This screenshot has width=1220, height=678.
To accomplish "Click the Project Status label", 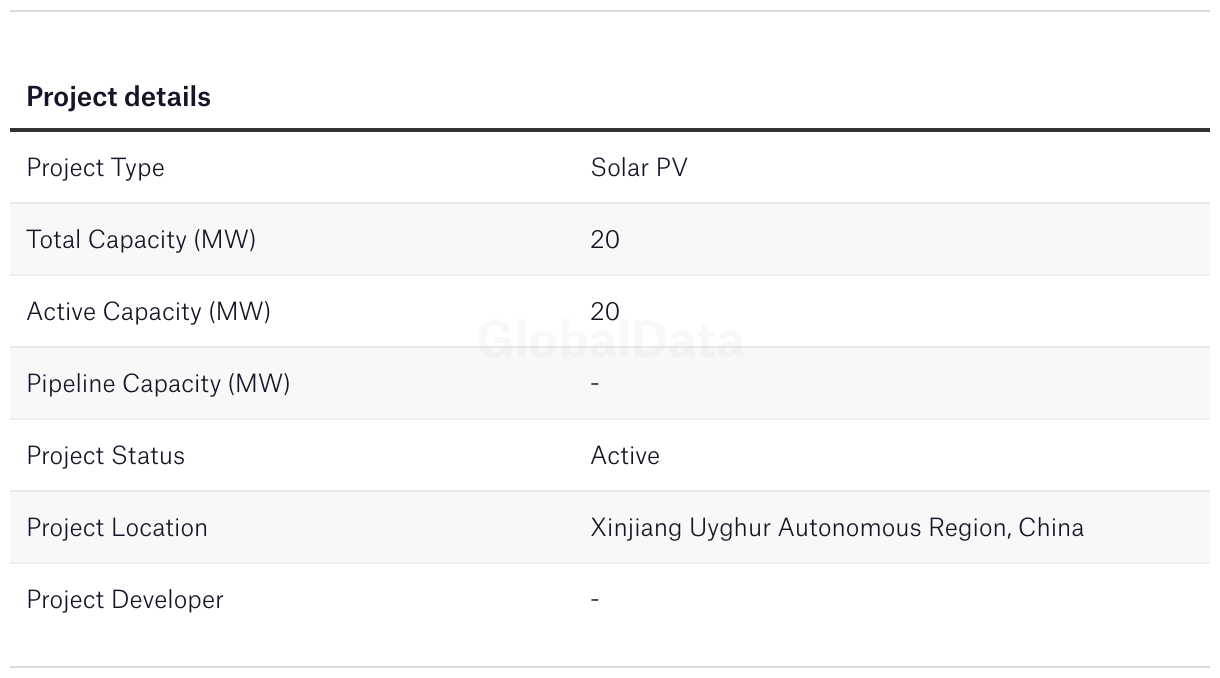I will 105,456.
